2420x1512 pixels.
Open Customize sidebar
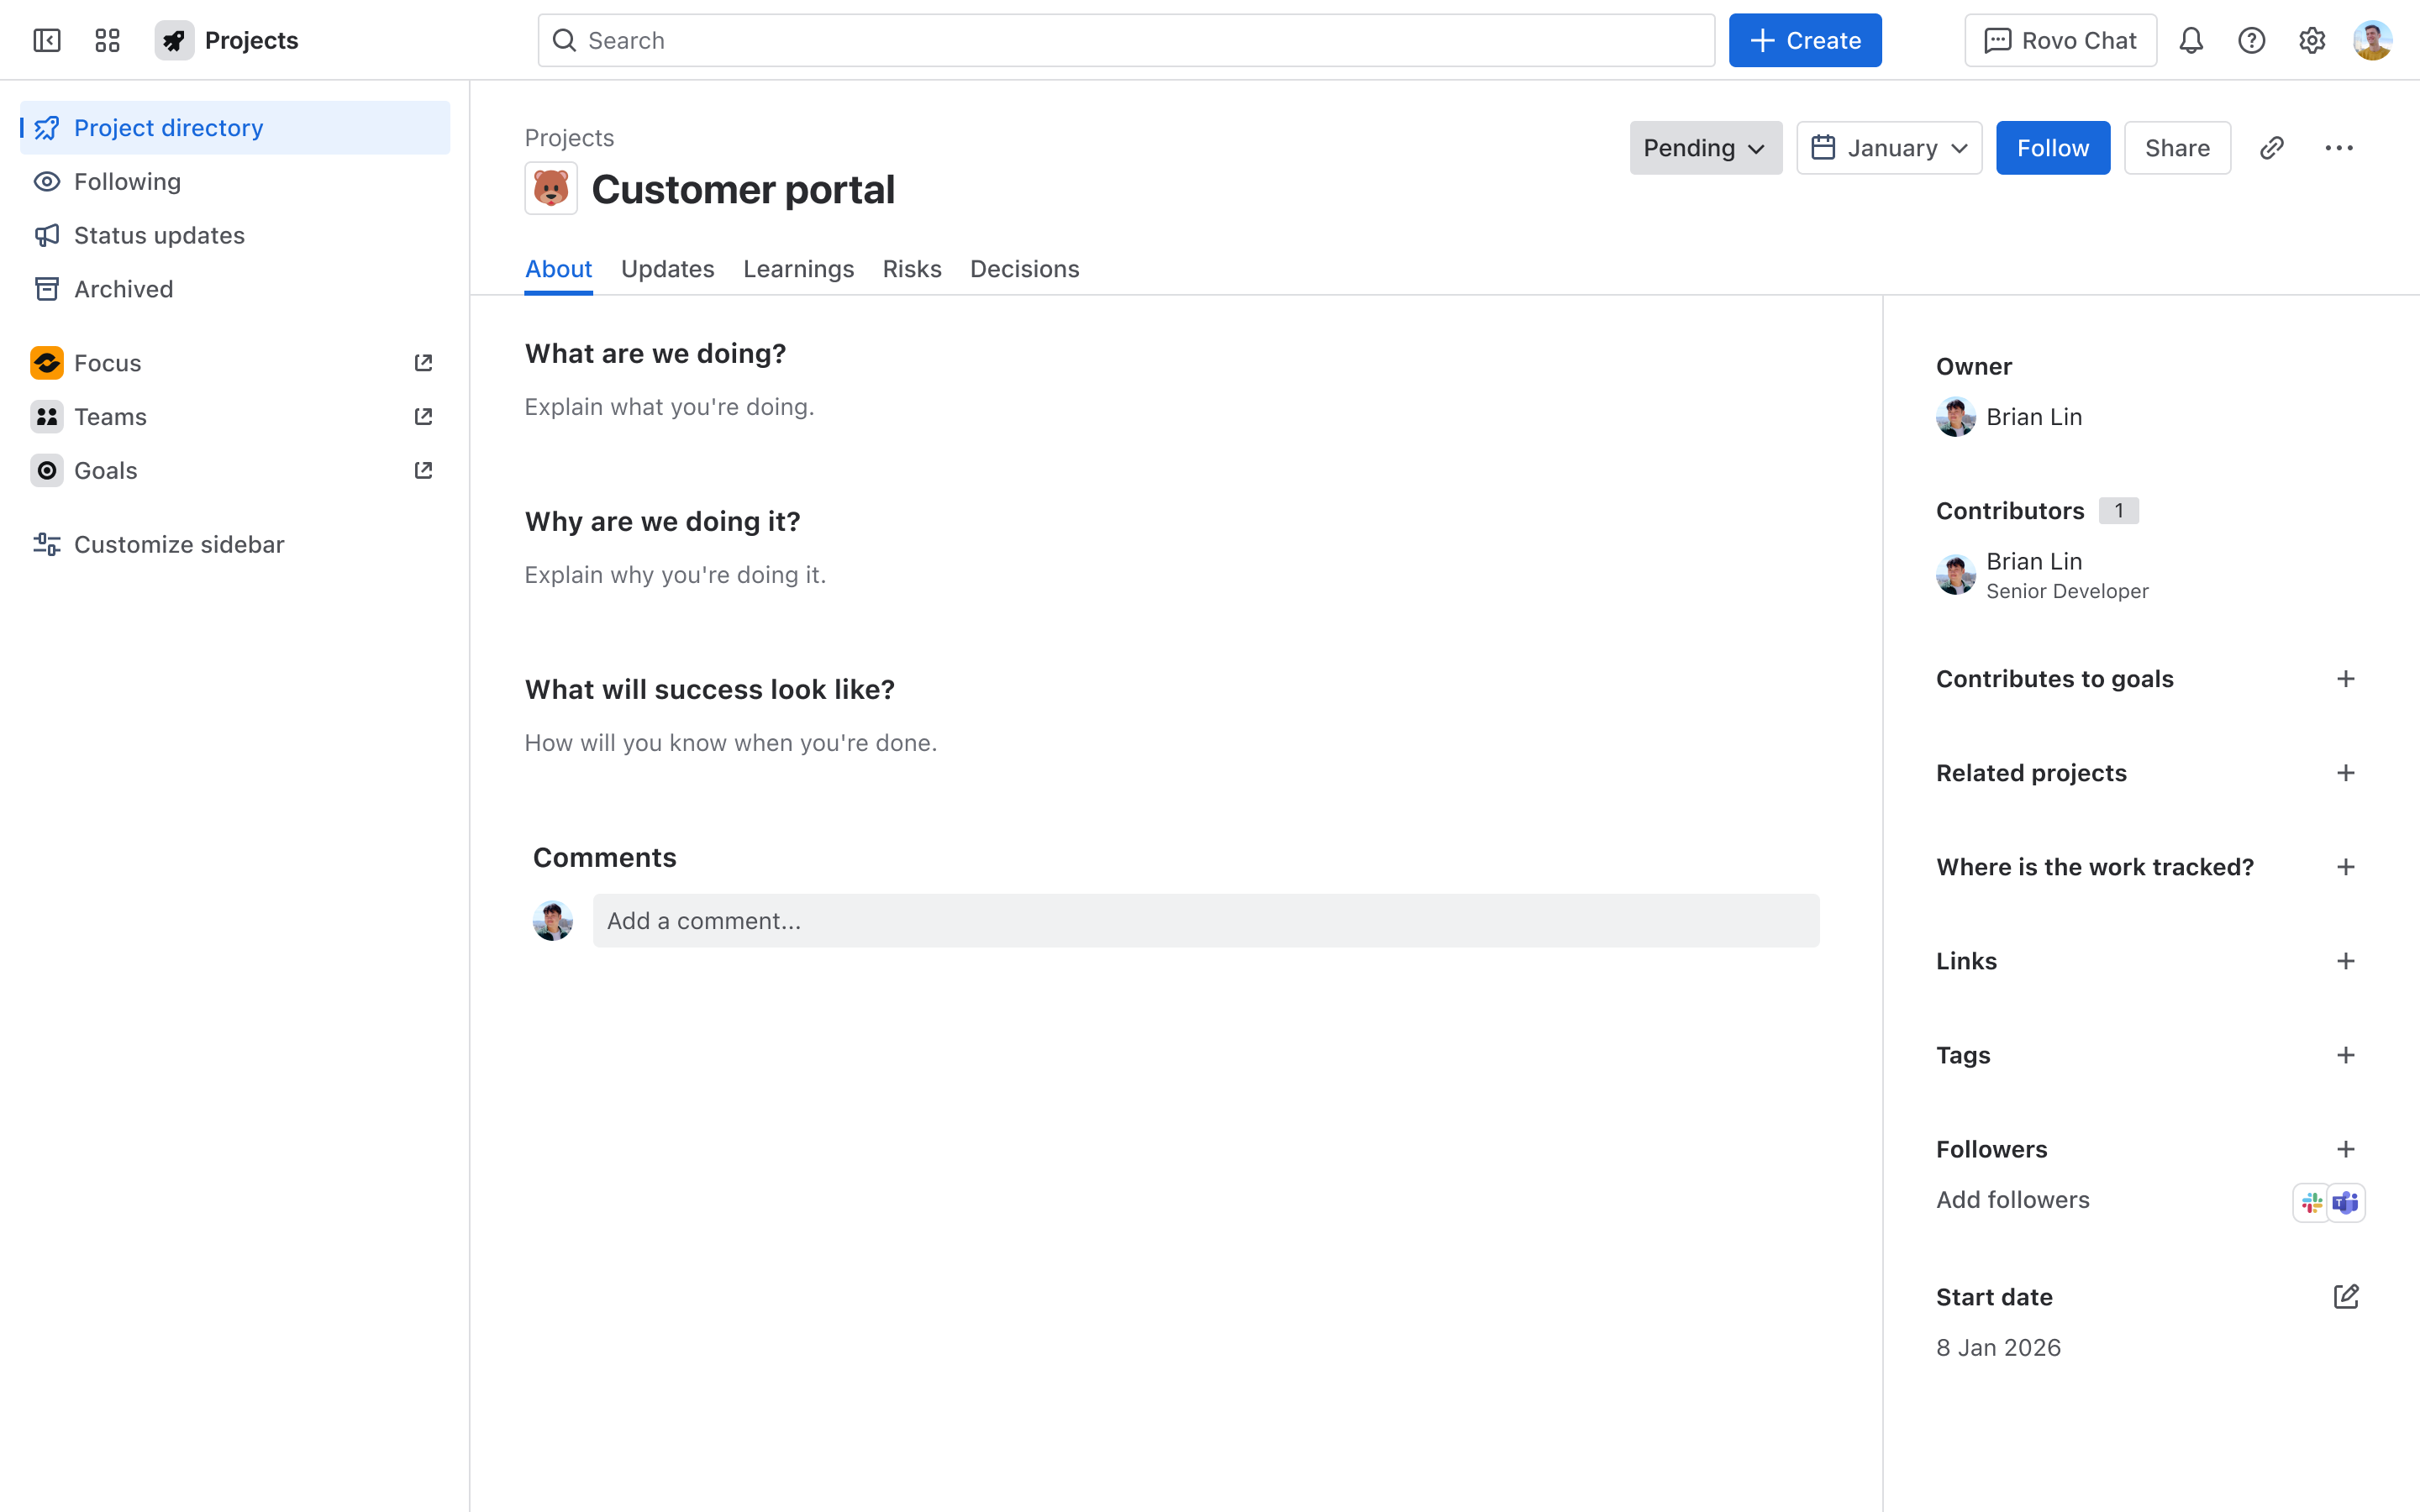[x=179, y=544]
